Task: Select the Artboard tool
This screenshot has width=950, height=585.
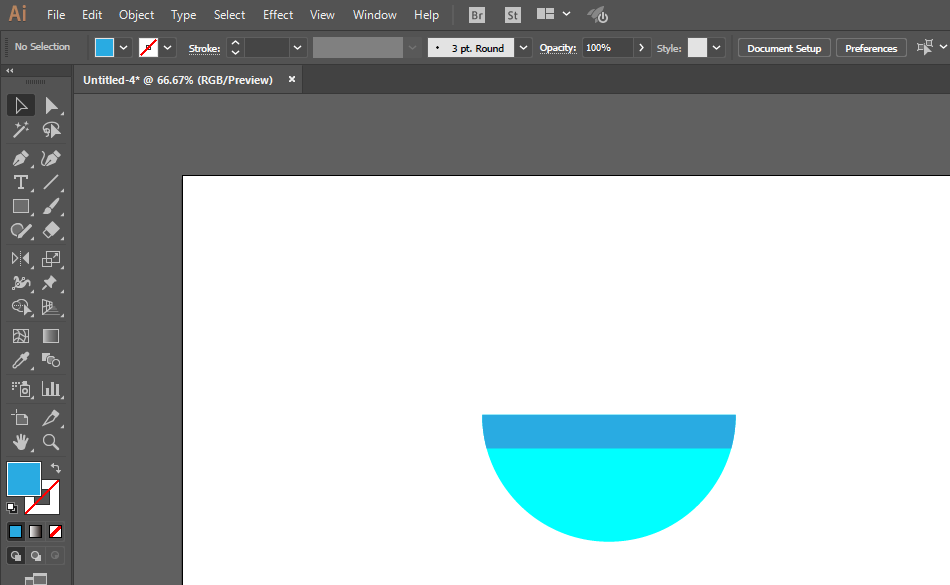Action: pyautogui.click(x=21, y=418)
